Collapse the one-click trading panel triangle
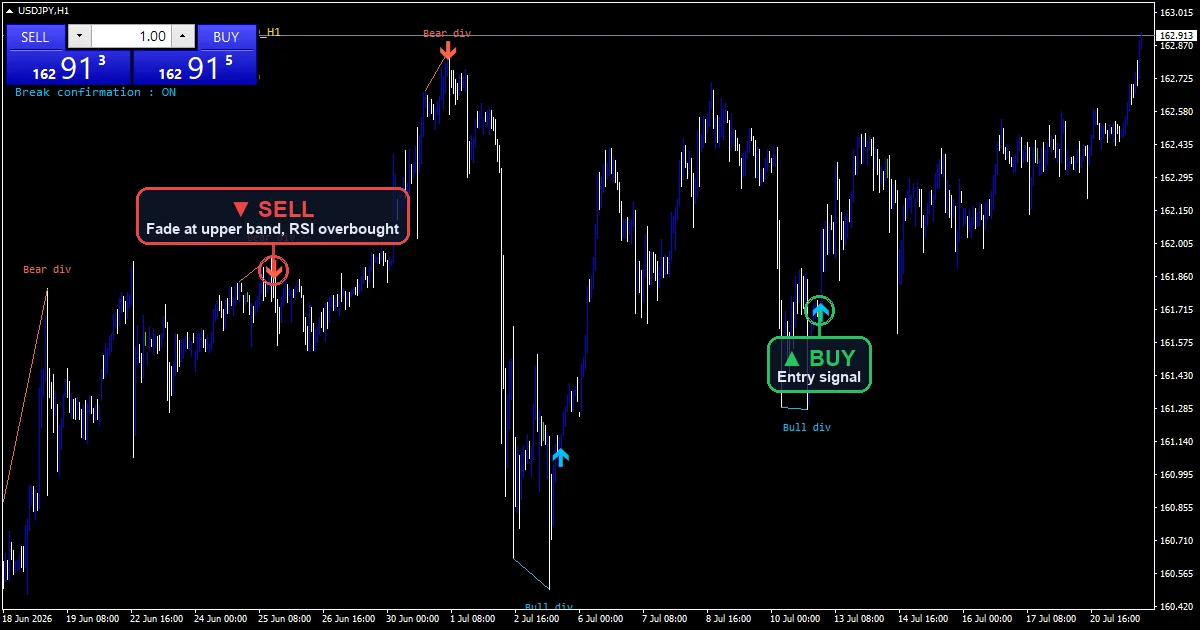 click(9, 10)
